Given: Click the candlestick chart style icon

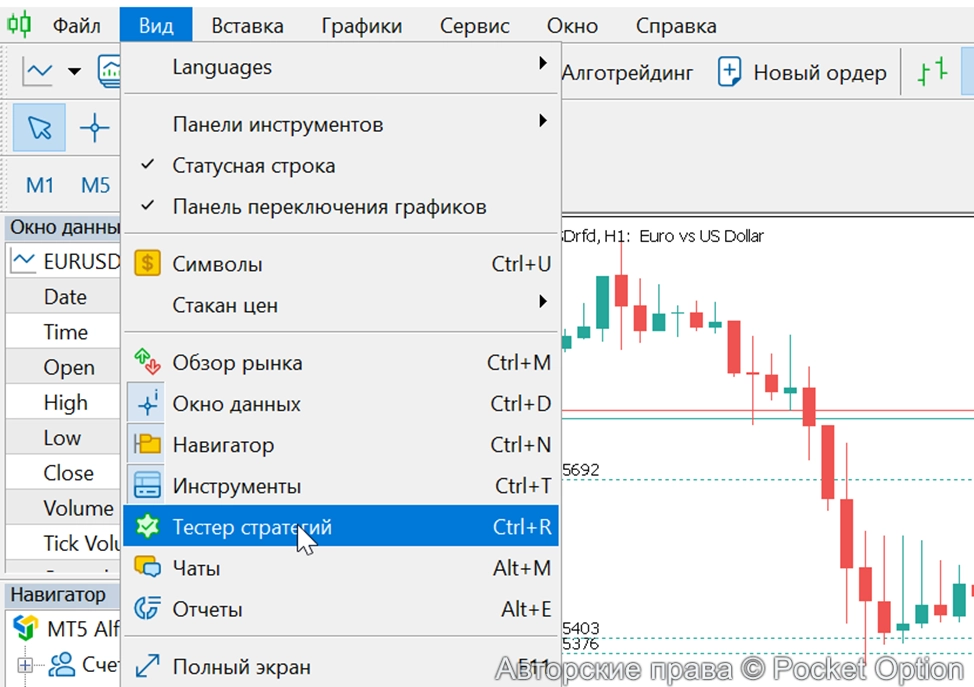Looking at the screenshot, I should pos(110,70).
